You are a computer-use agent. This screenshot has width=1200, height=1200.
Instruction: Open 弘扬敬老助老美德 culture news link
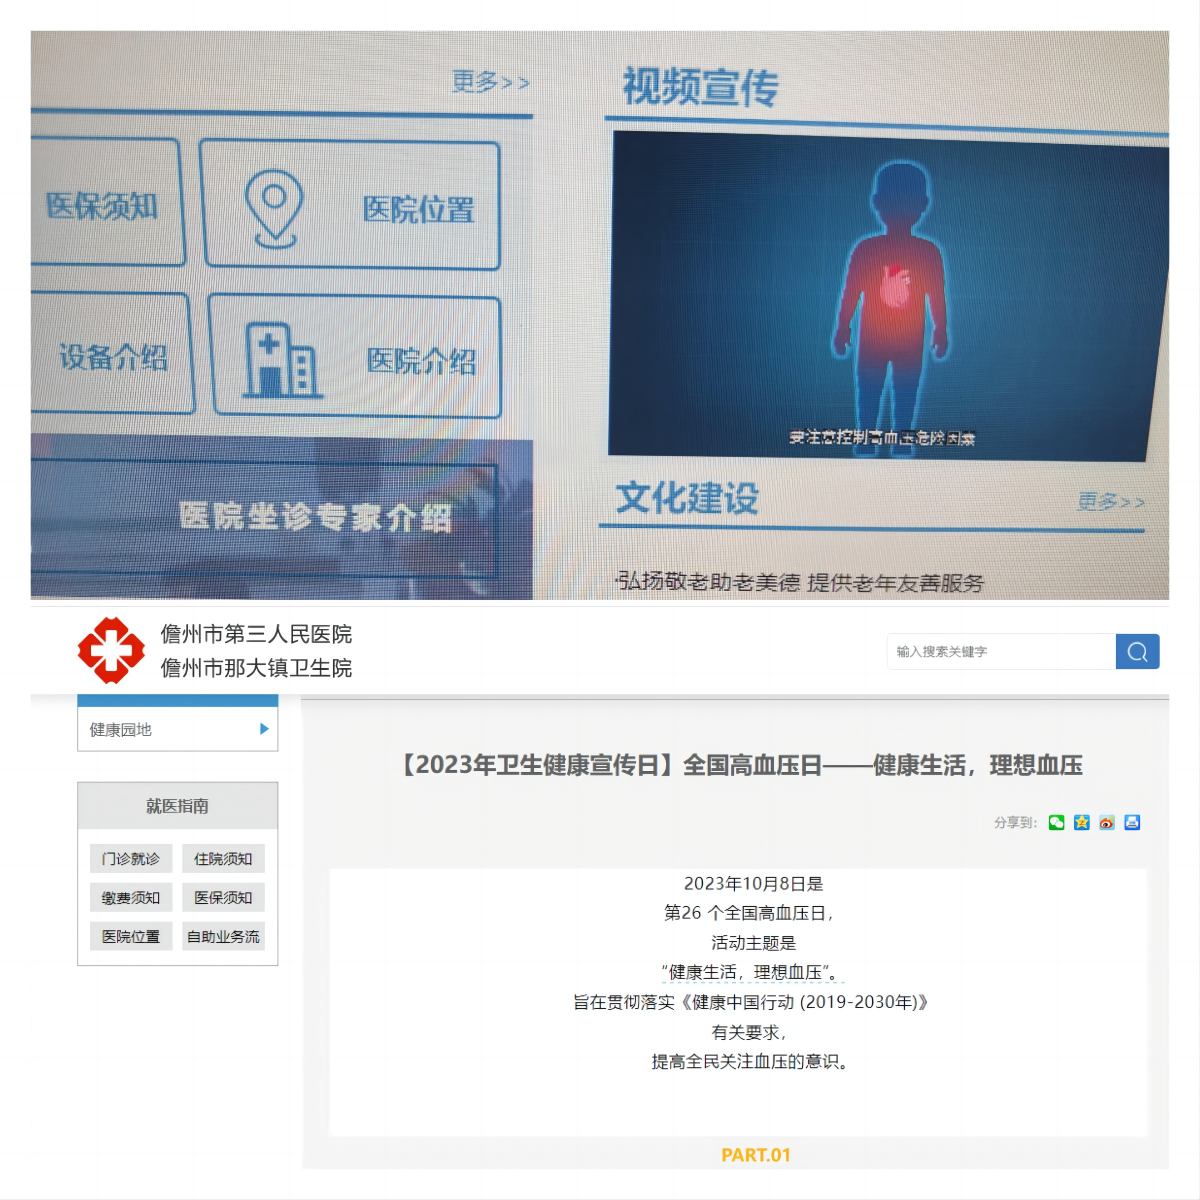pyautogui.click(x=800, y=582)
